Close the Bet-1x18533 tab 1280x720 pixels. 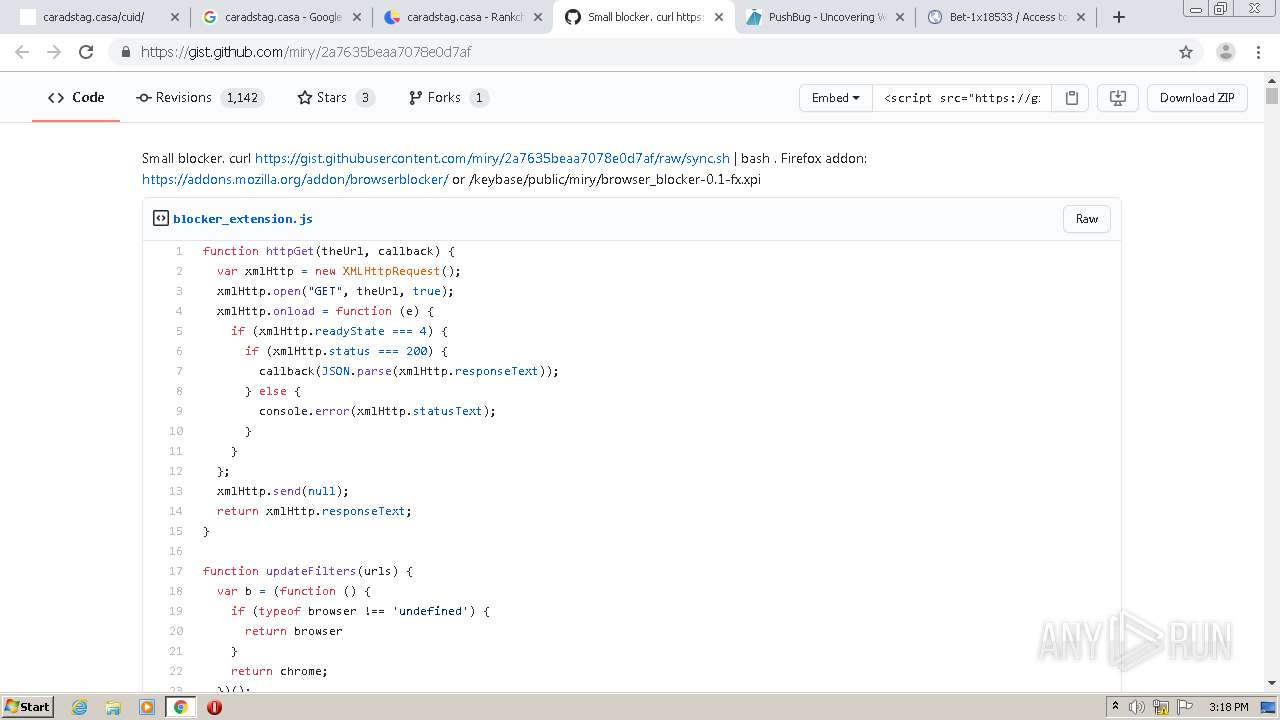coord(1081,17)
